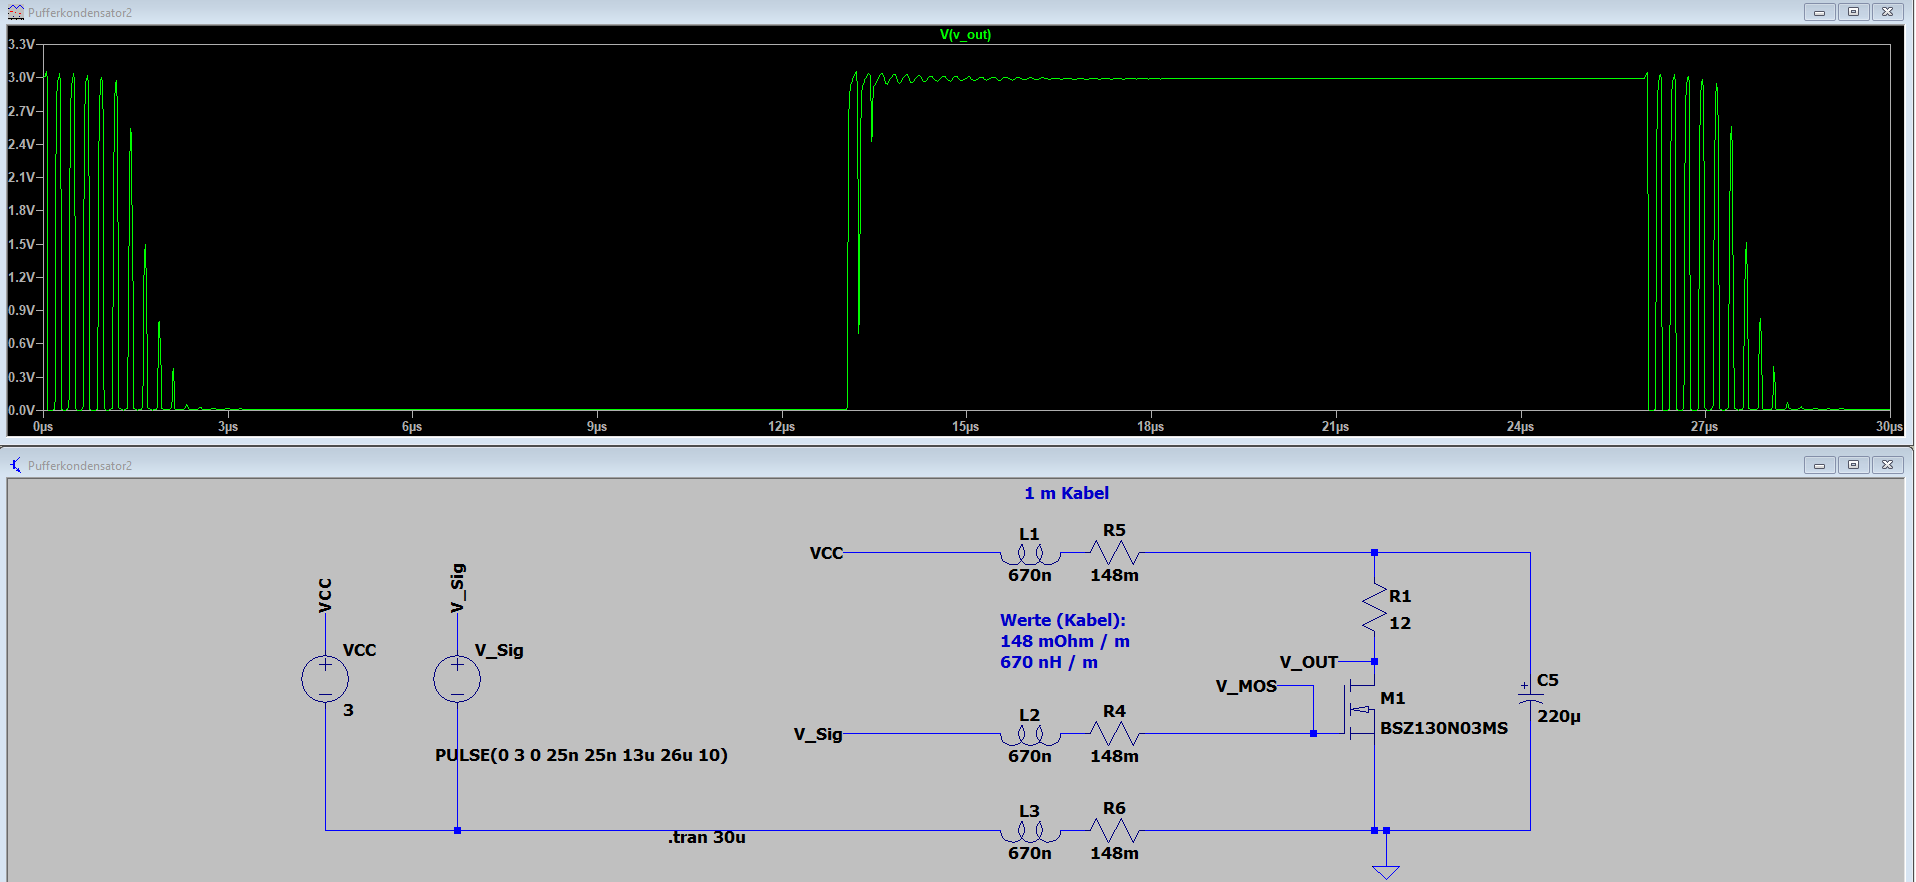Minimize the schematic window pane
This screenshot has width=1916, height=882.
(x=1819, y=465)
